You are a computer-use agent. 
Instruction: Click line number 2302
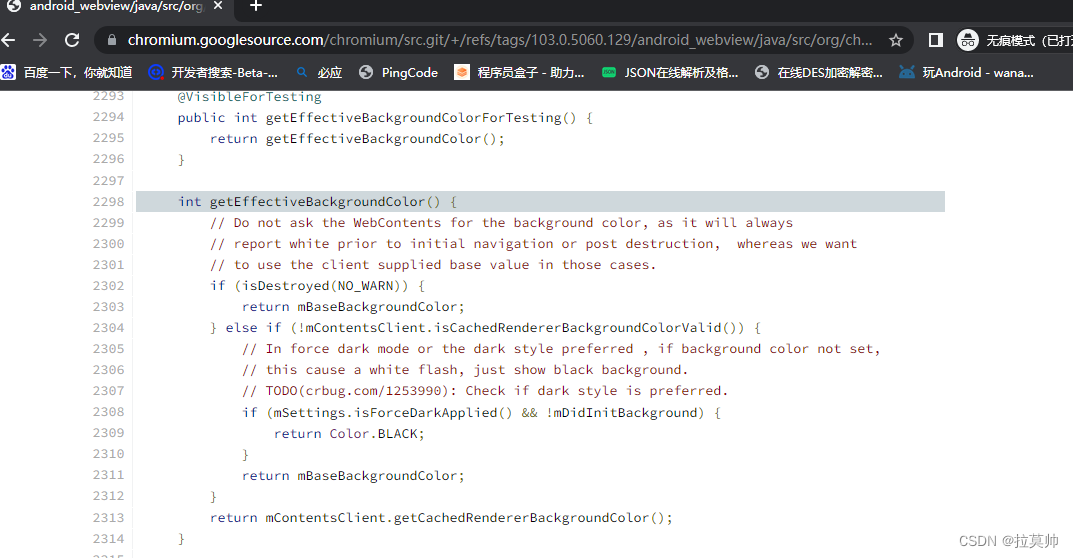109,286
